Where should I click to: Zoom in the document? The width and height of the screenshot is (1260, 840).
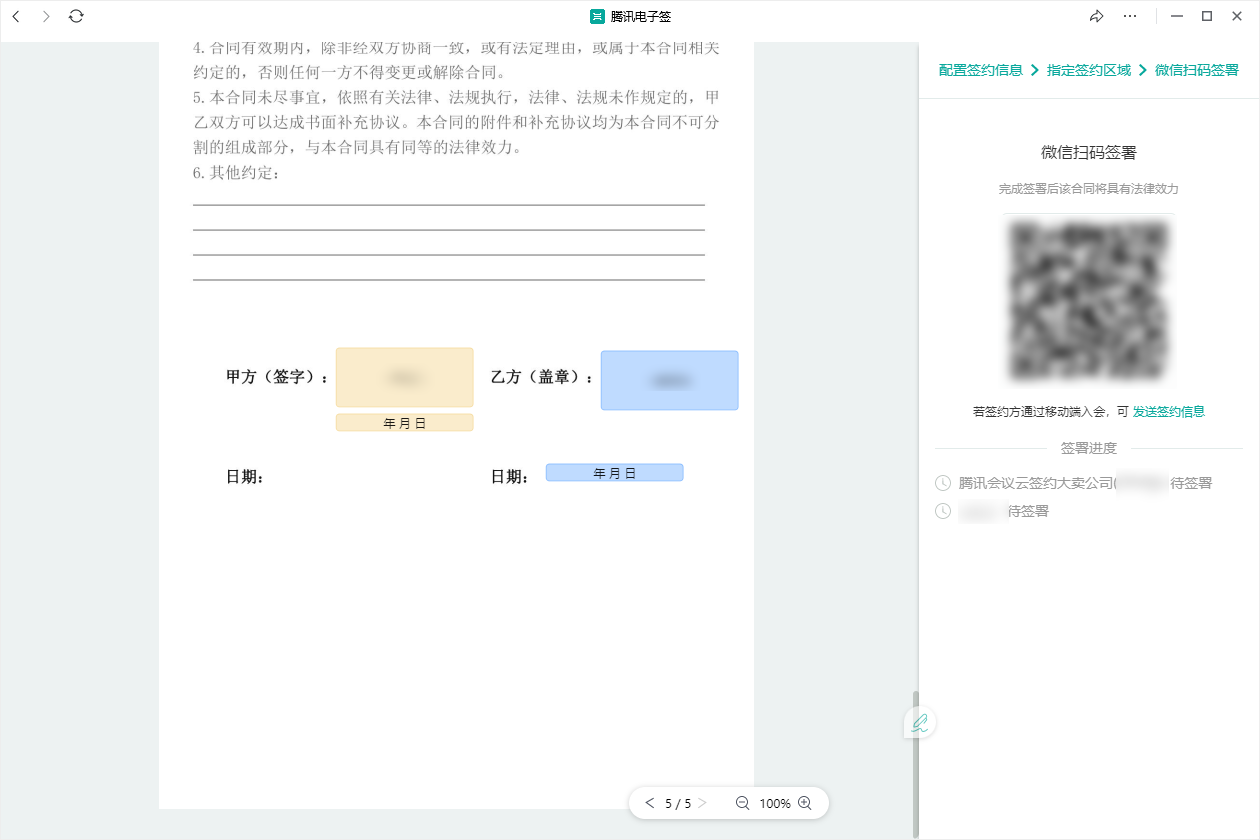click(805, 803)
